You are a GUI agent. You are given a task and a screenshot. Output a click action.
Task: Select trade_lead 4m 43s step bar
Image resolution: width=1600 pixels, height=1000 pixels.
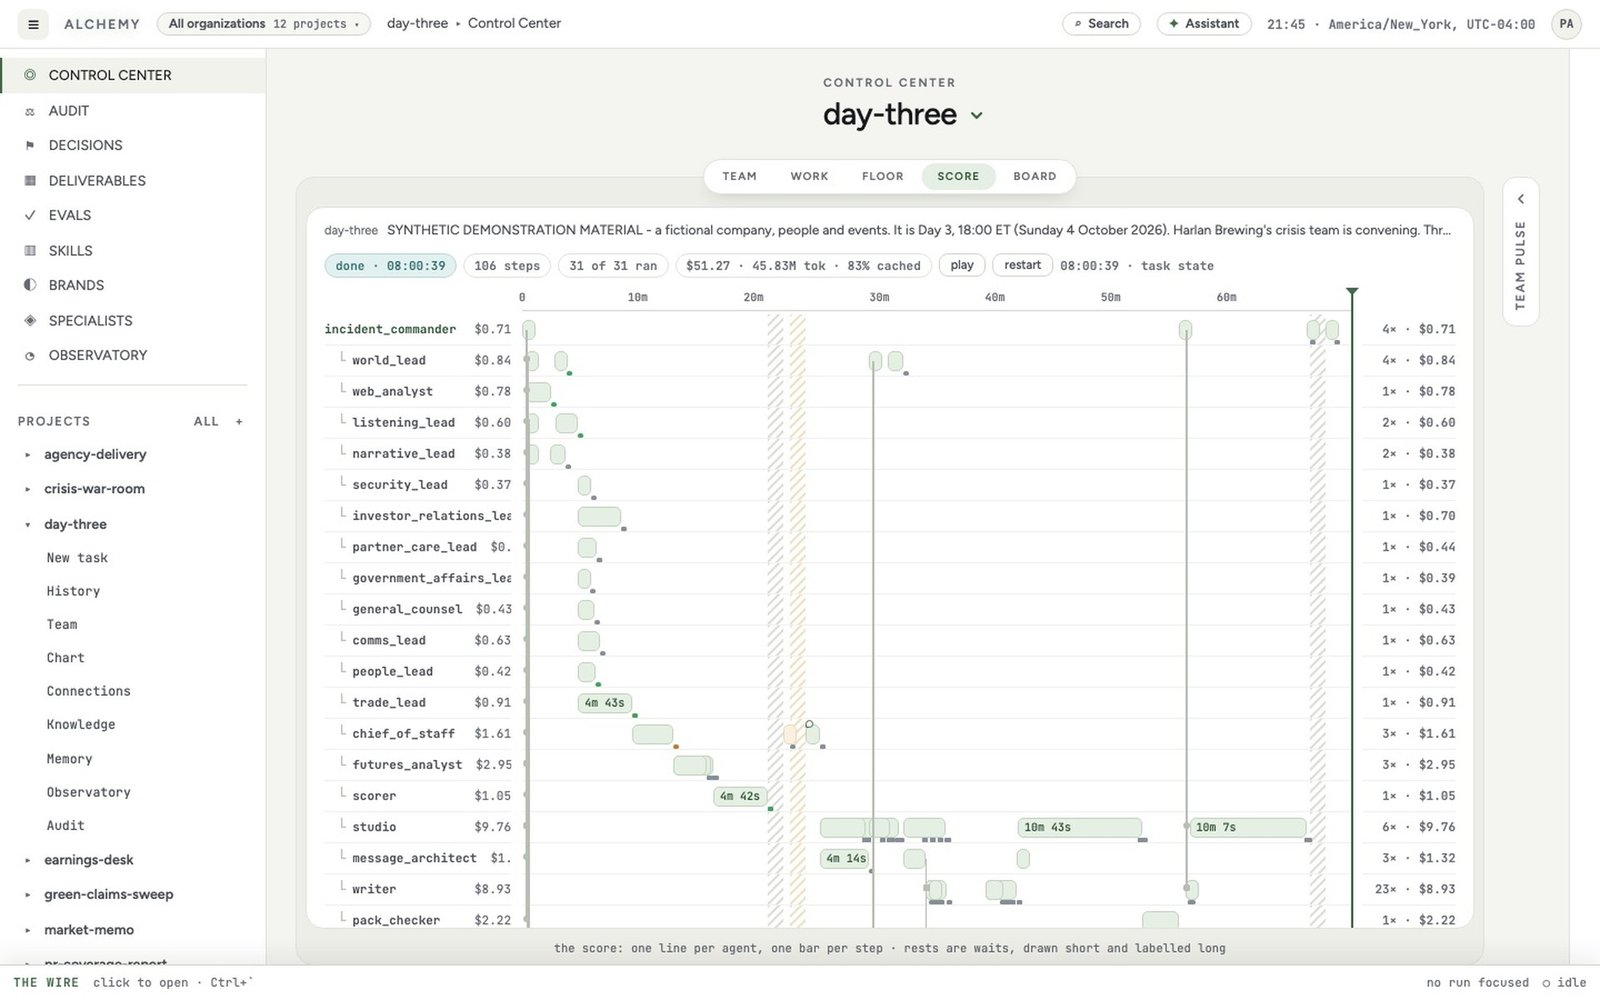(604, 703)
